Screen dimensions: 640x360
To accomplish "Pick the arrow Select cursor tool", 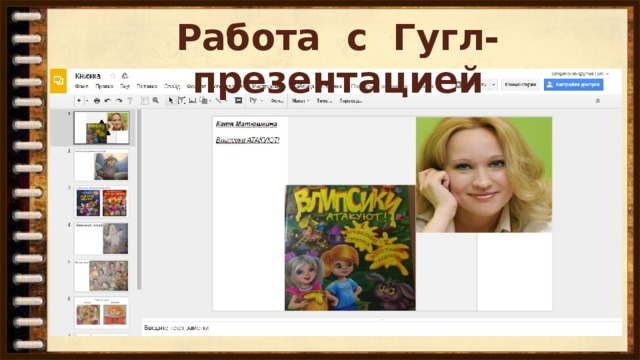I will [171, 100].
